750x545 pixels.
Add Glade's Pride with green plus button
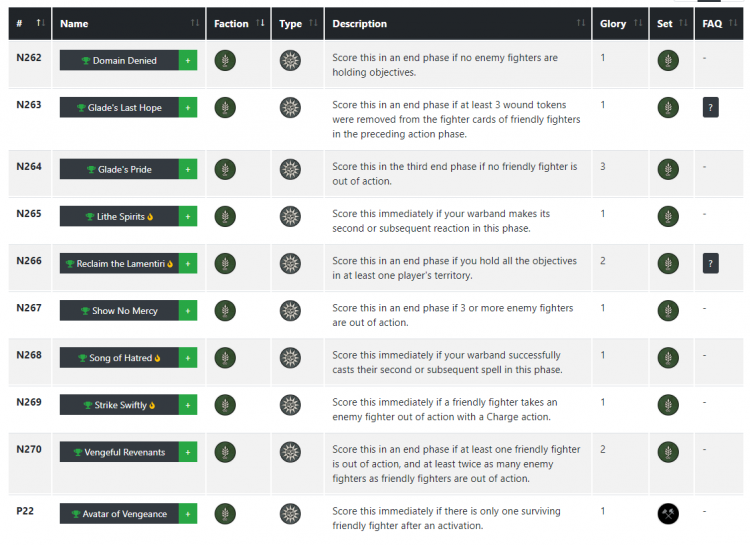[188, 169]
